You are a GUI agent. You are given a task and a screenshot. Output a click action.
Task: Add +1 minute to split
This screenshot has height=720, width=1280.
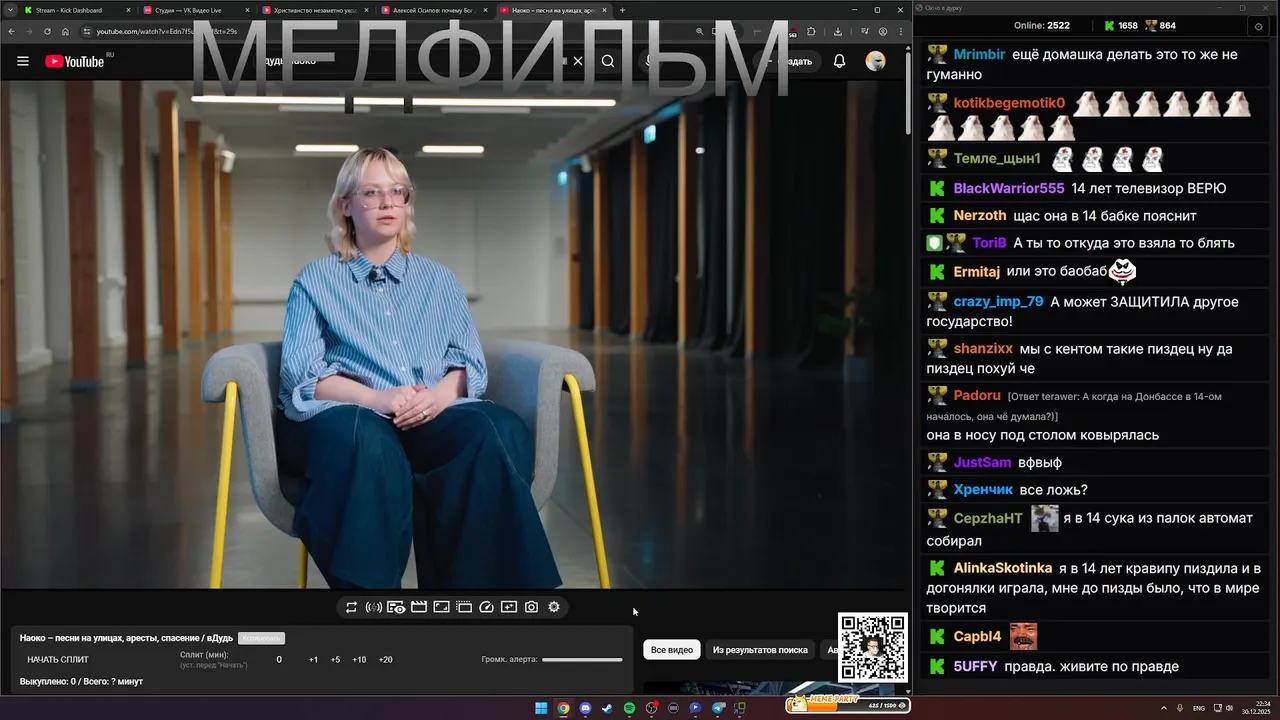(313, 660)
